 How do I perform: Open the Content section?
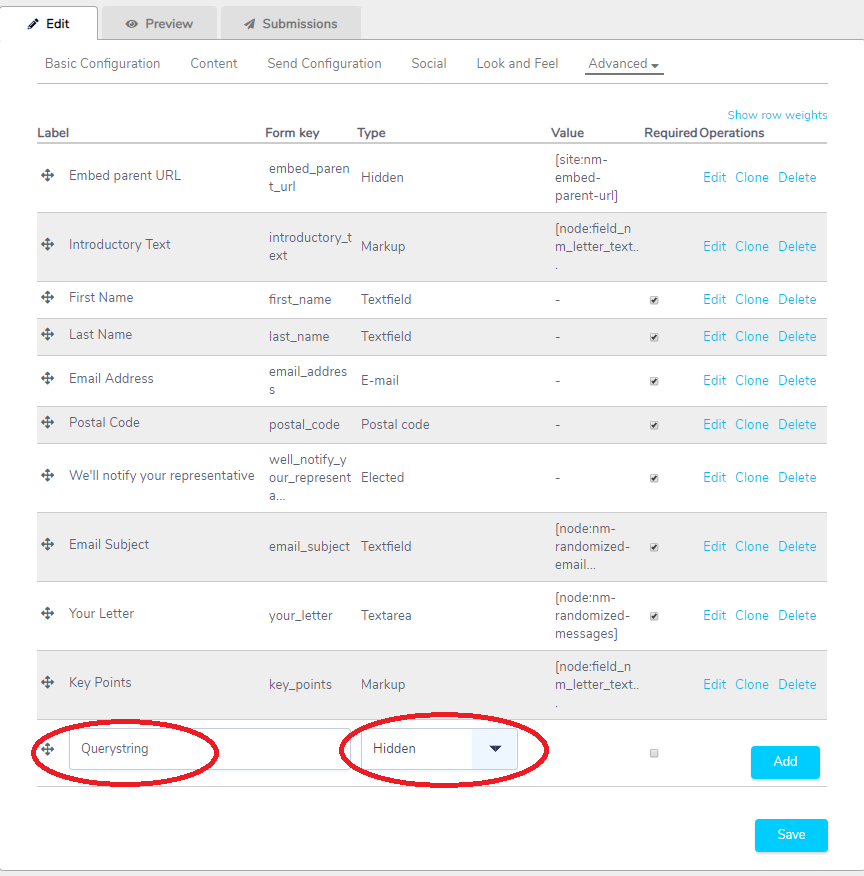[214, 64]
